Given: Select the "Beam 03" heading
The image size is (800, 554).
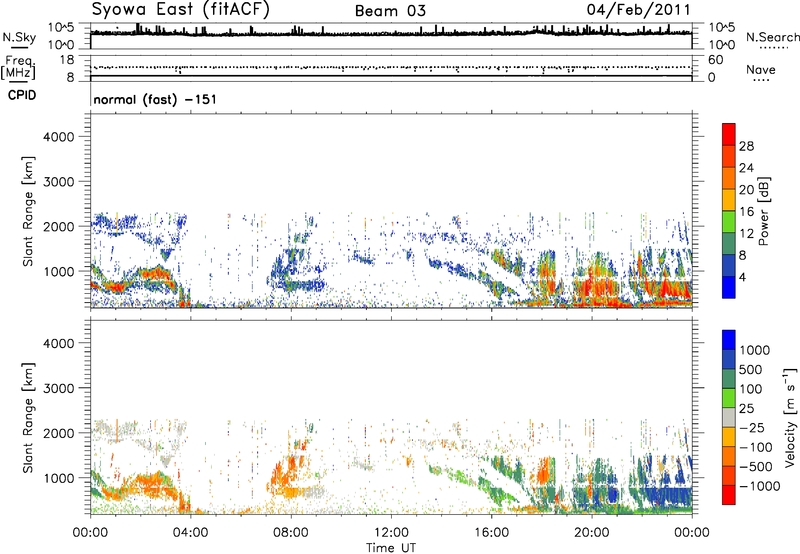Looking at the screenshot, I should 390,11.
